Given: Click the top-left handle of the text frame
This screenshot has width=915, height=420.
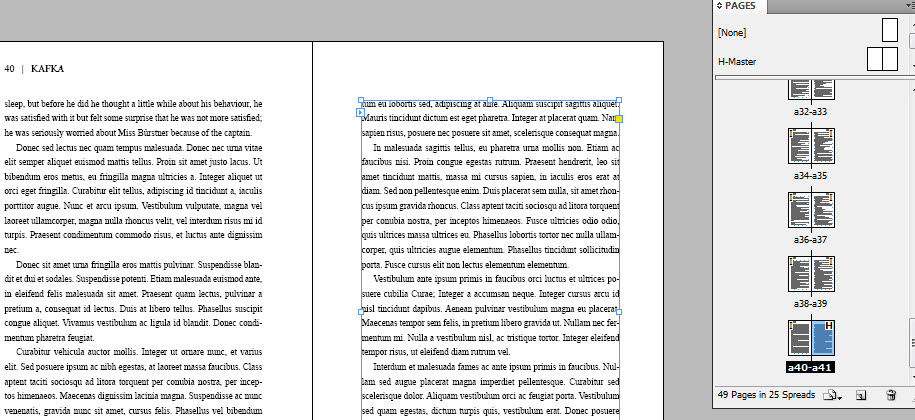Looking at the screenshot, I should [x=360, y=101].
